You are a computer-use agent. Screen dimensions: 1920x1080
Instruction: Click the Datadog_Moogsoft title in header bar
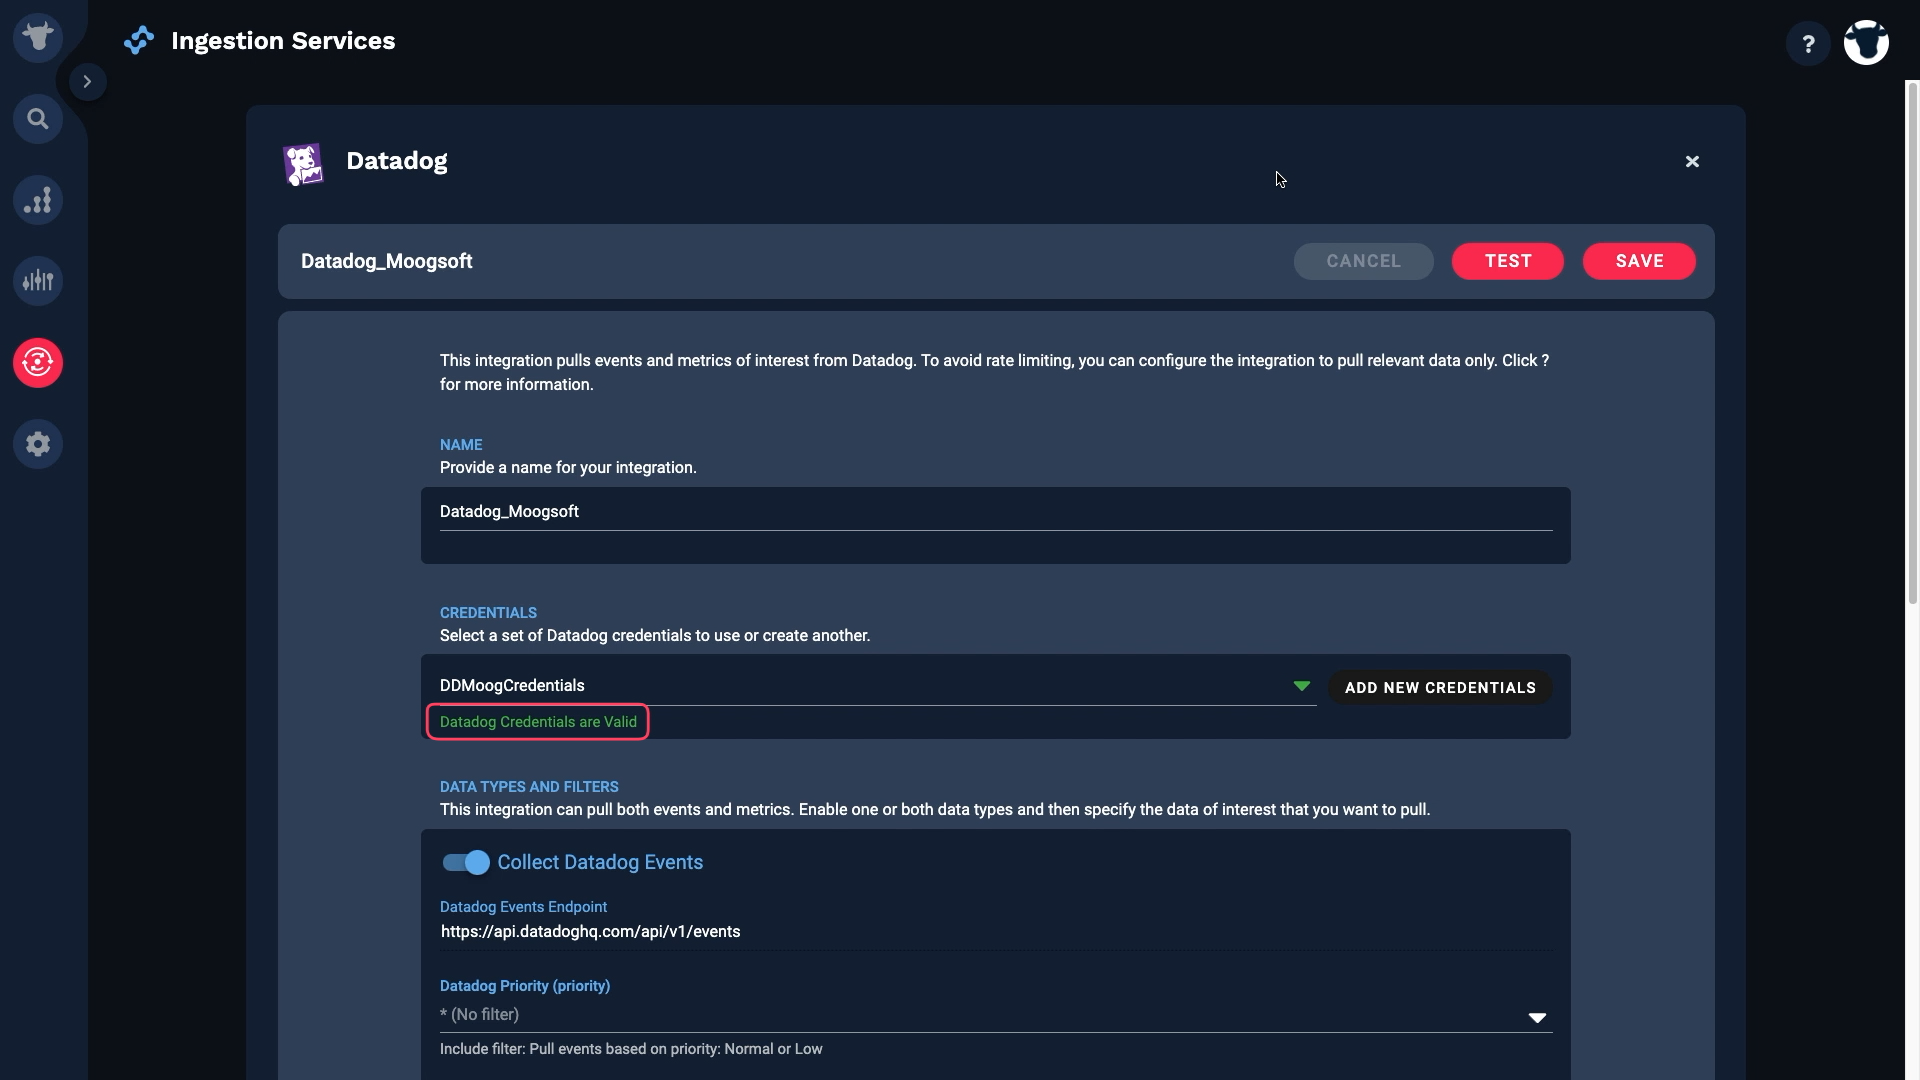[386, 261]
